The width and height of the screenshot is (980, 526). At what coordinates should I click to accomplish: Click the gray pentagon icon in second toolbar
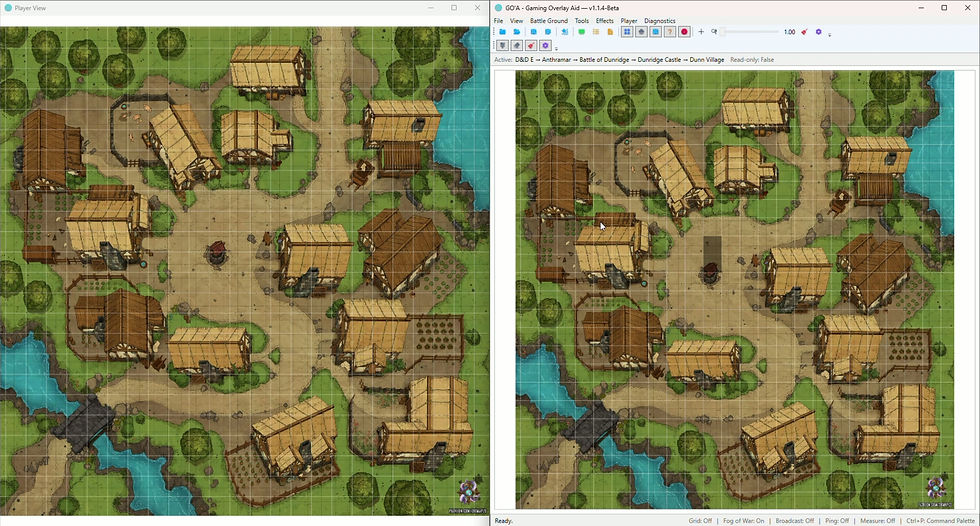coord(517,46)
